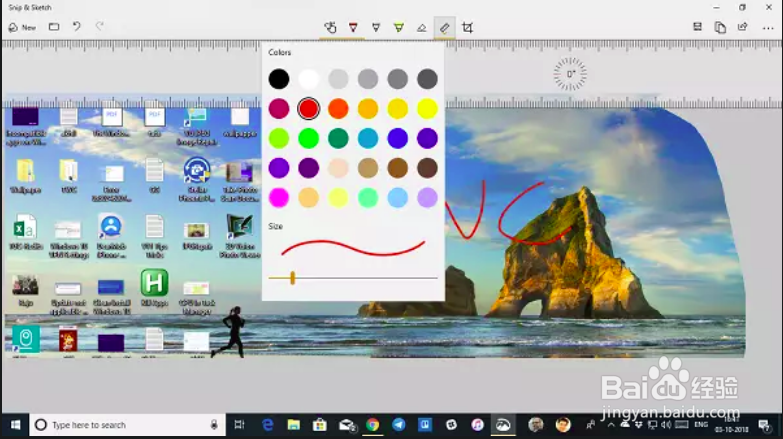Open File Explorer from taskbar

point(294,425)
